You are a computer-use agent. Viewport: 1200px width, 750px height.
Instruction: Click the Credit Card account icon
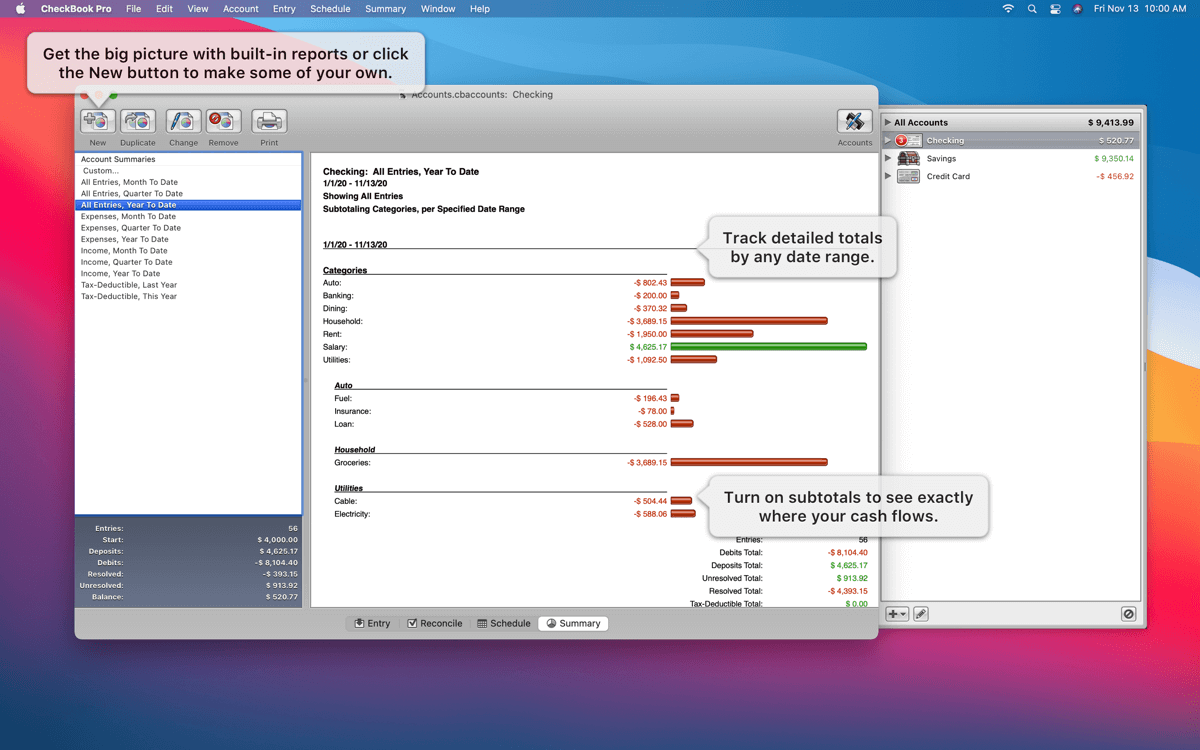tap(908, 176)
